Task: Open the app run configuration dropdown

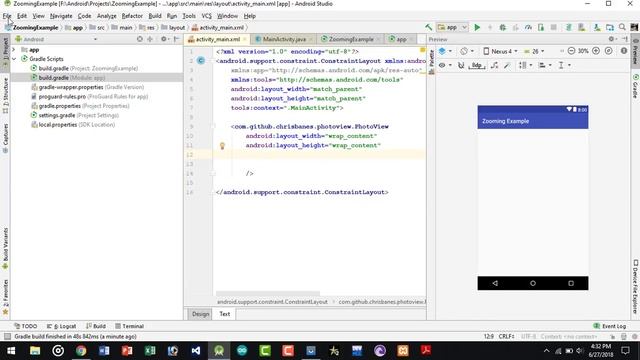Action: 452,27
